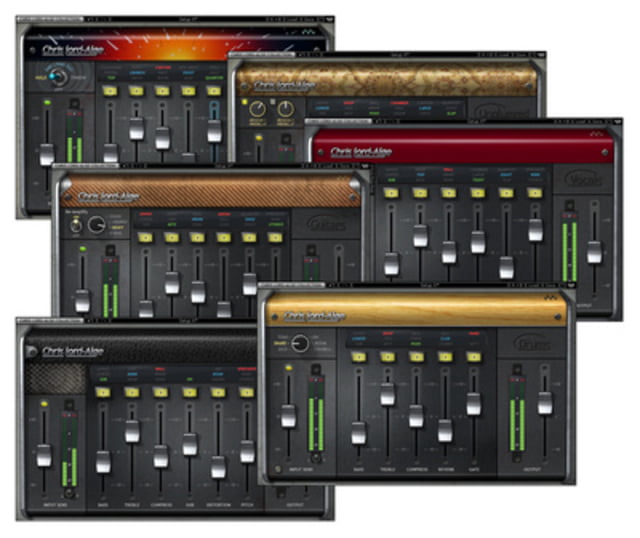Click rightmost yellow button in copper-header Guitars plugin

tap(275, 238)
